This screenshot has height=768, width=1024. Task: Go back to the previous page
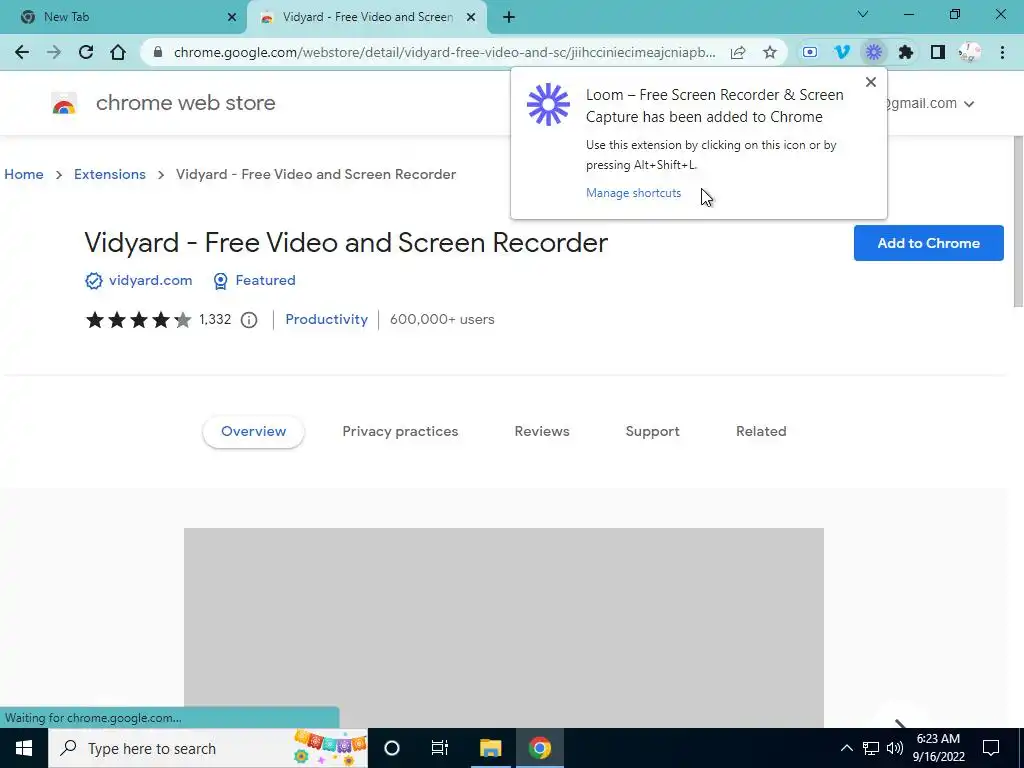tap(22, 52)
